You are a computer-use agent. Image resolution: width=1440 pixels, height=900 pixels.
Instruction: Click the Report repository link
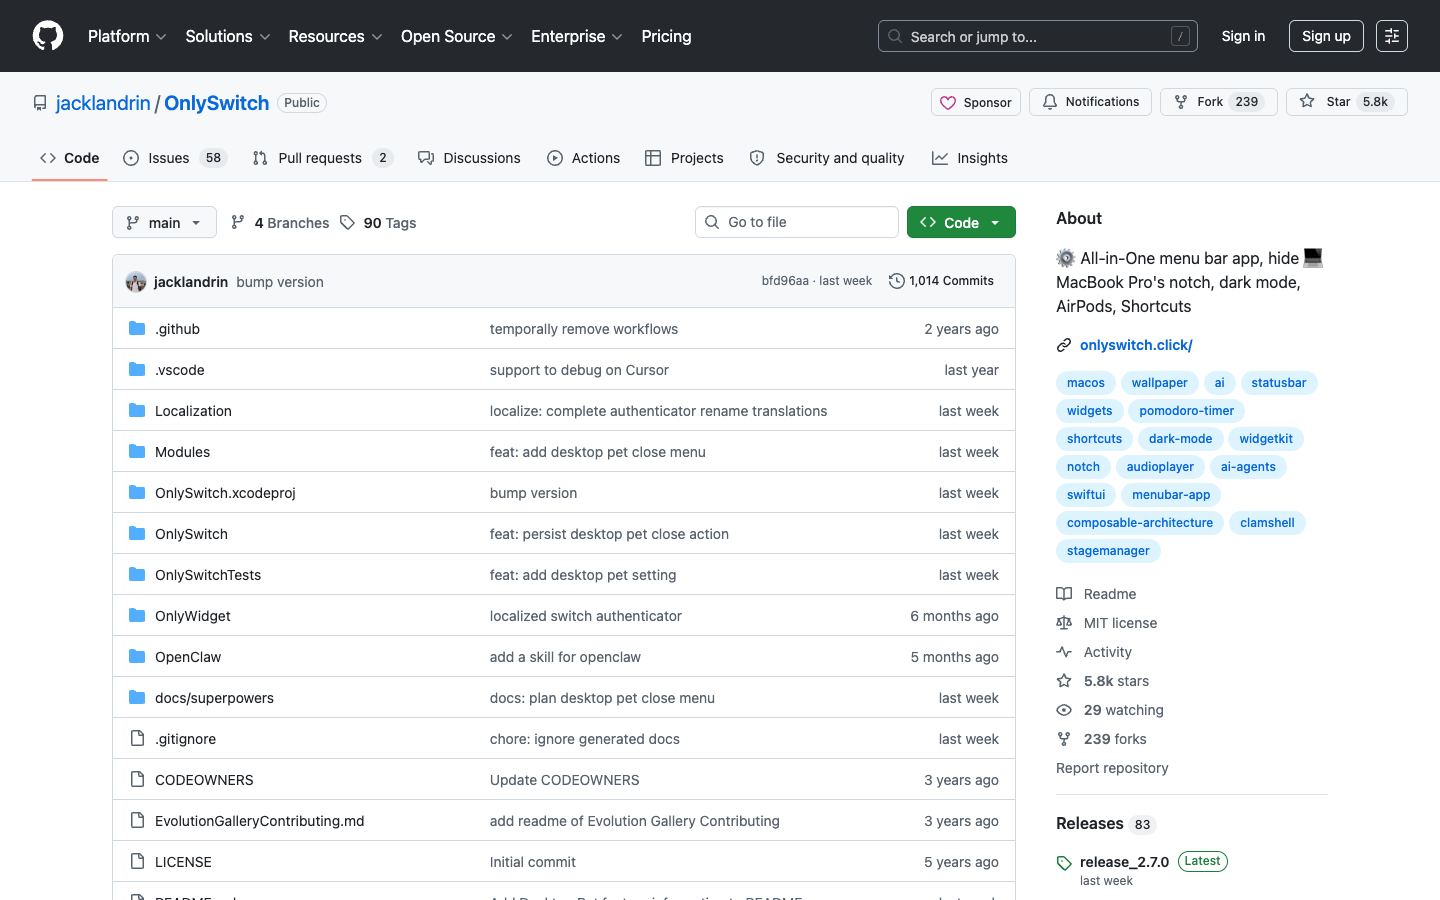pyautogui.click(x=1112, y=768)
